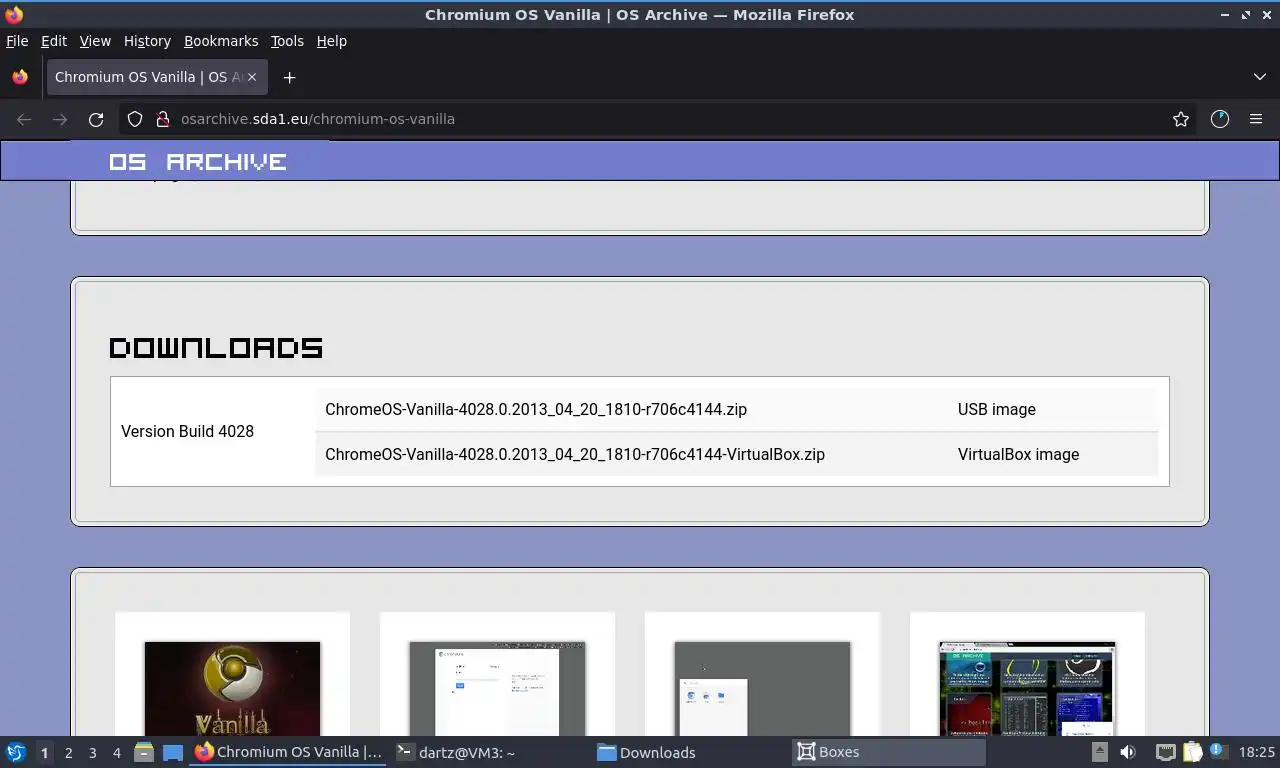Open the View menu
The width and height of the screenshot is (1280, 768).
coord(95,41)
